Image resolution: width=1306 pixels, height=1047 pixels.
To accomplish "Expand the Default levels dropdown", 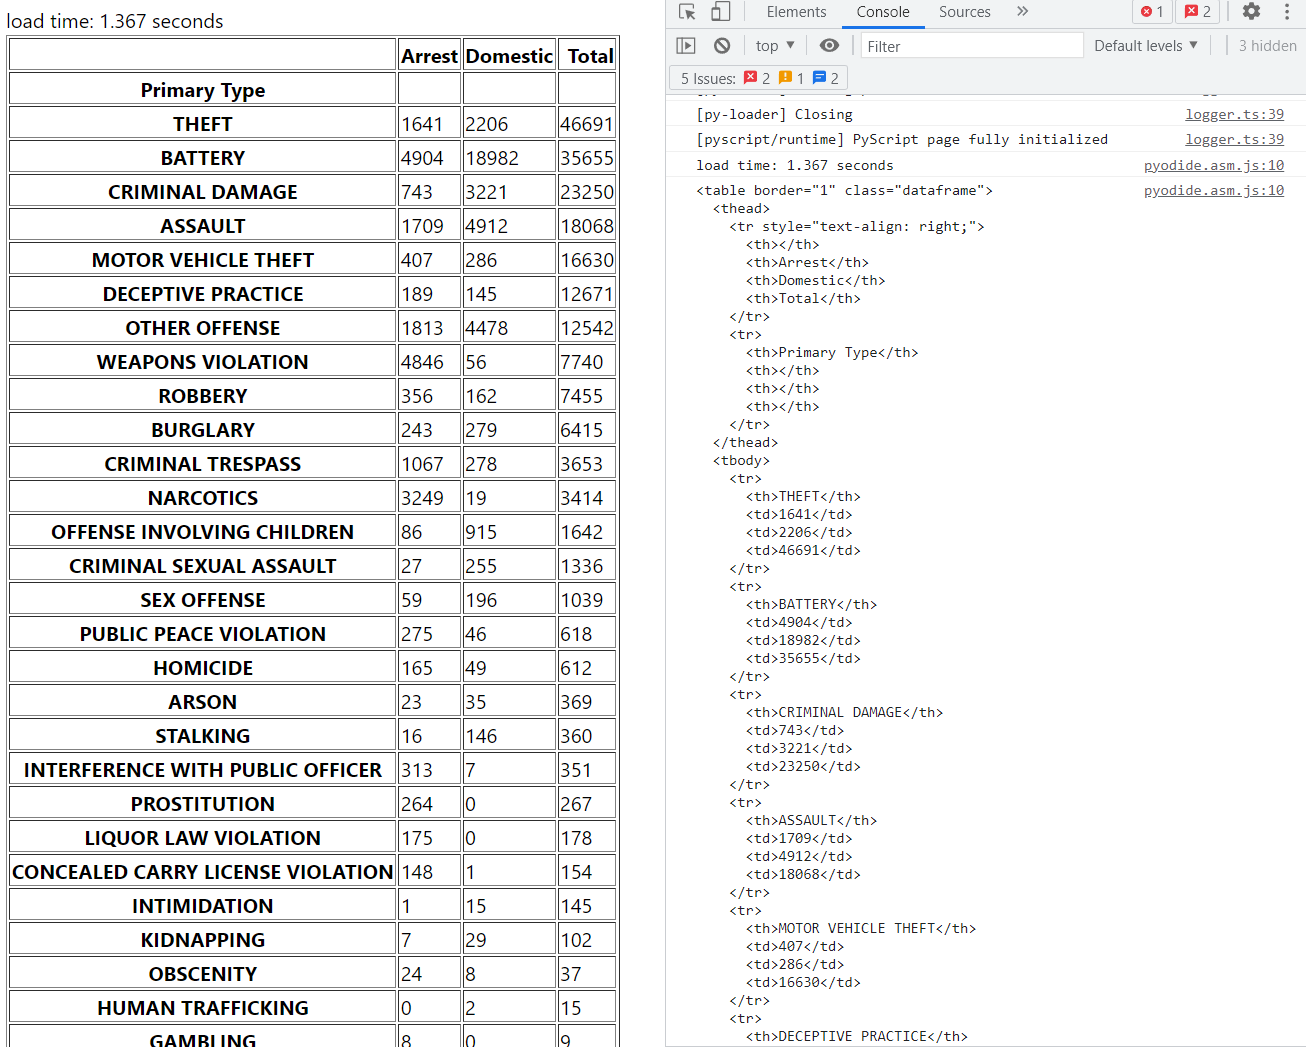I will tap(1145, 46).
